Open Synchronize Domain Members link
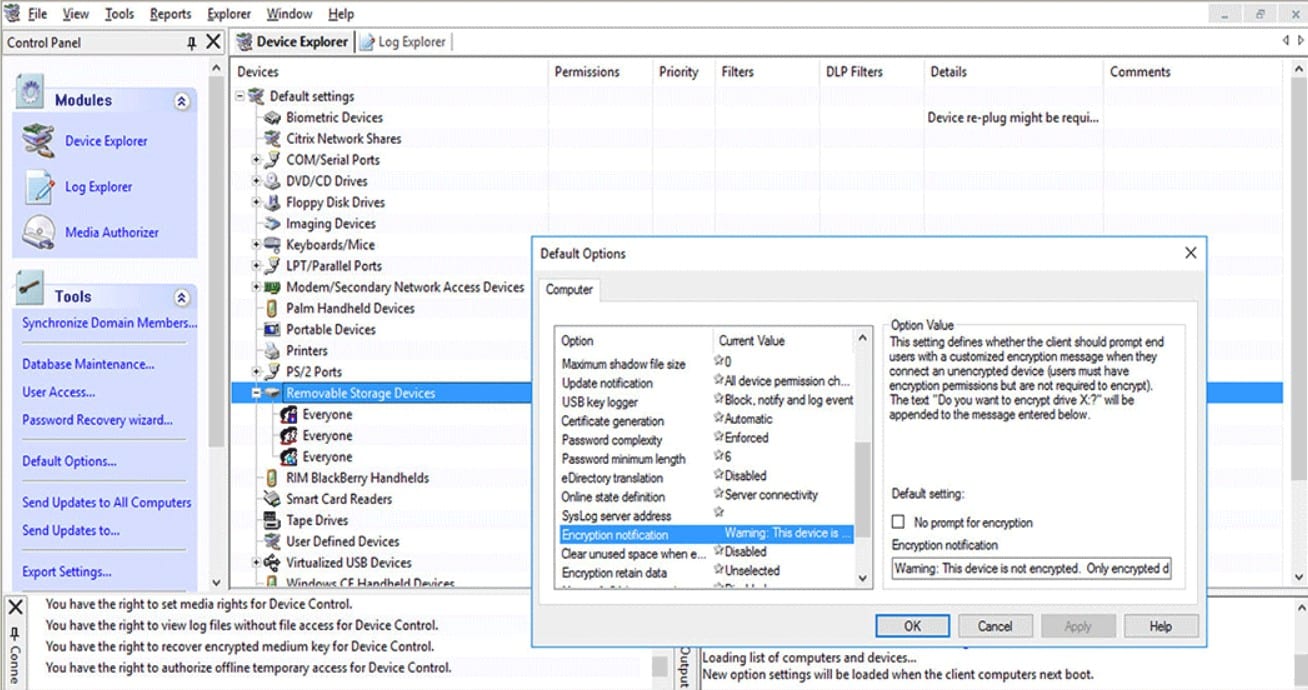The width and height of the screenshot is (1308, 690). tap(110, 323)
